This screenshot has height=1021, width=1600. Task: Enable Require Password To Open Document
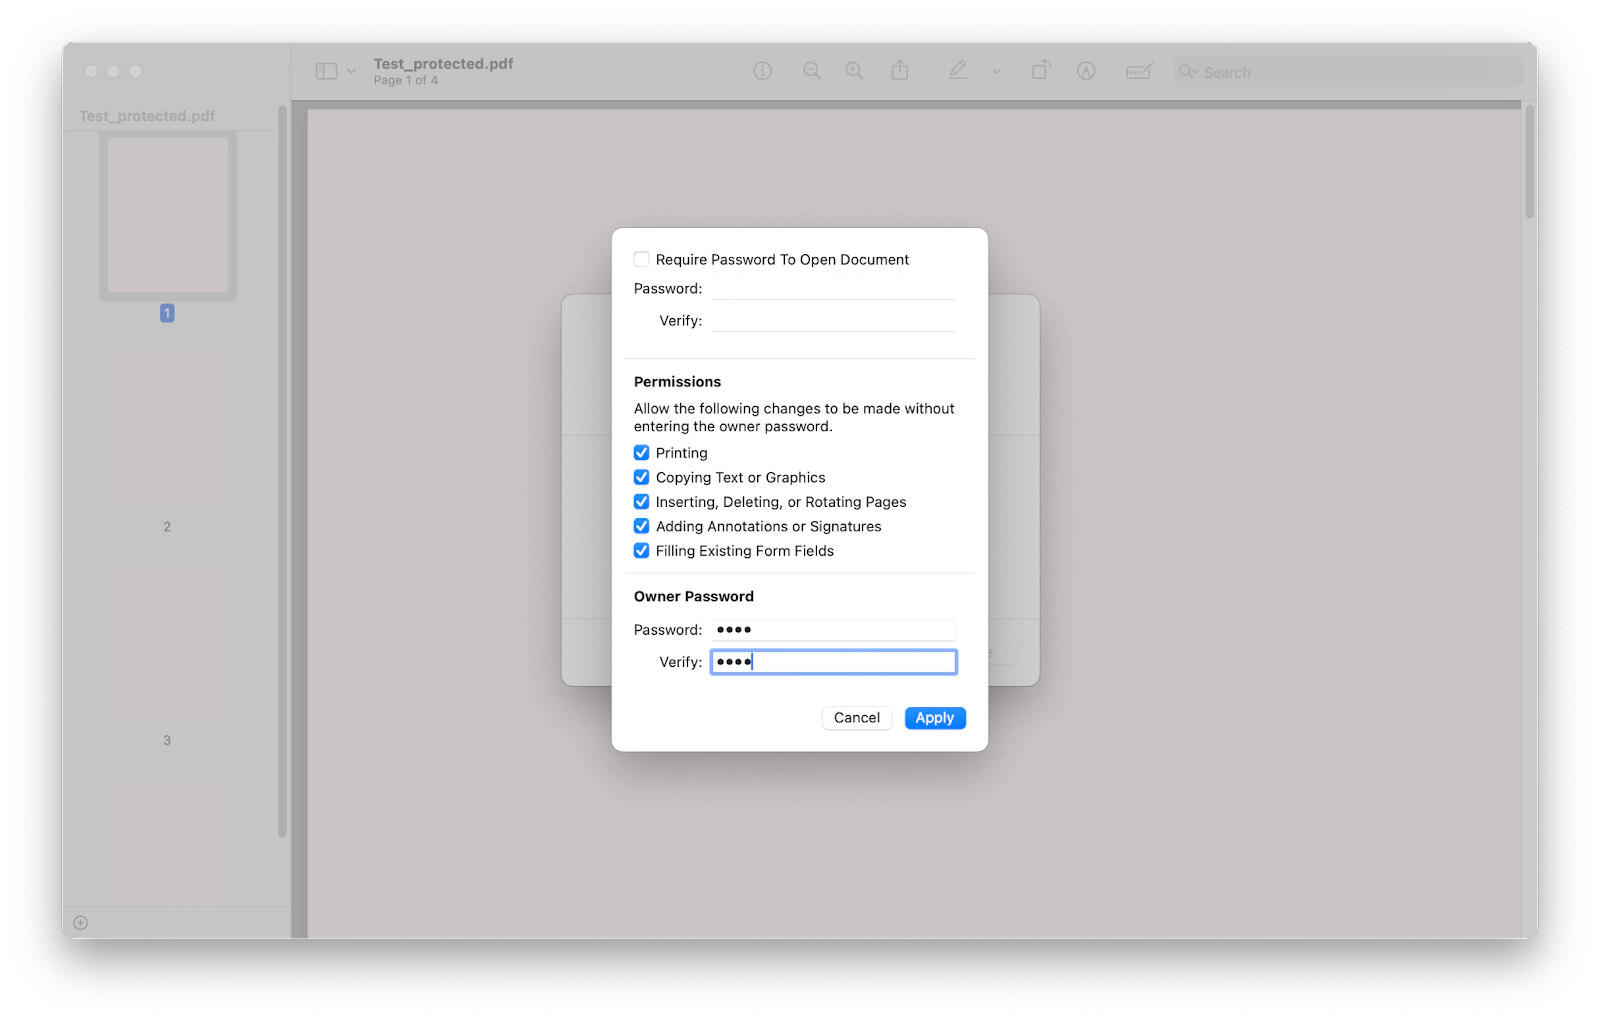pyautogui.click(x=641, y=258)
